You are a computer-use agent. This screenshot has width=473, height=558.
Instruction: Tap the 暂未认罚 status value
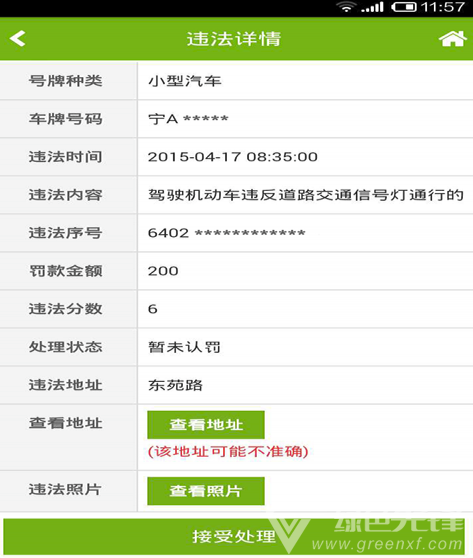point(184,347)
